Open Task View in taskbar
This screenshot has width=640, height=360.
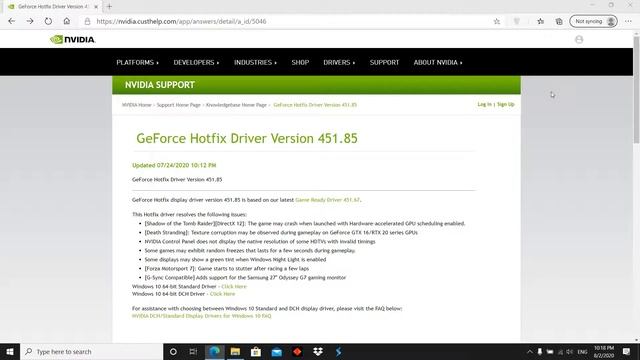tap(193, 351)
